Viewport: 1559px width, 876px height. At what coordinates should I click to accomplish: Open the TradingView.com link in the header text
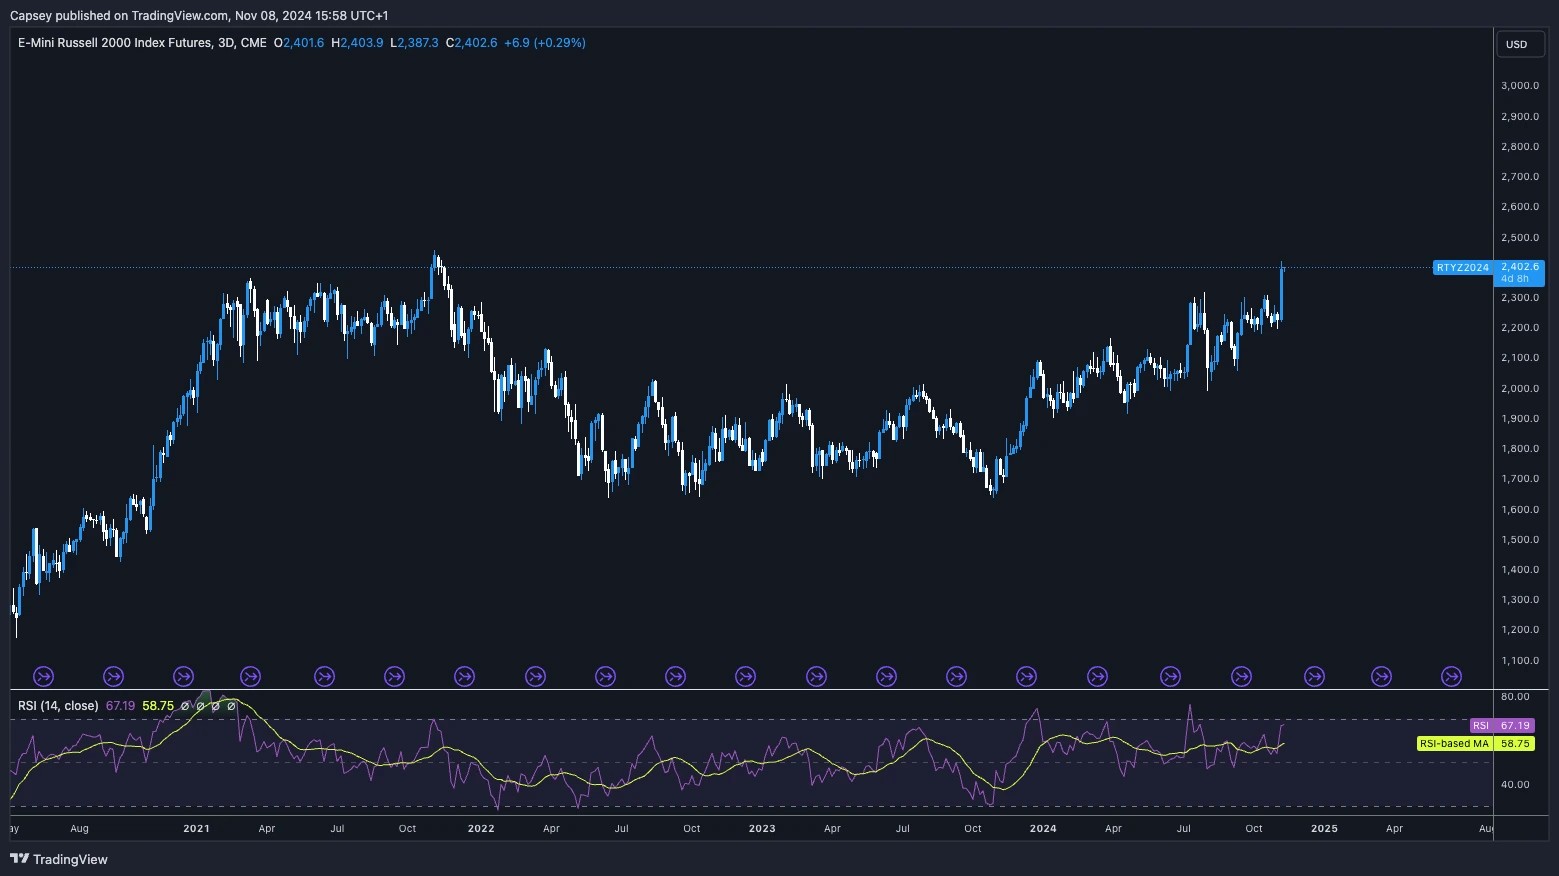(177, 15)
